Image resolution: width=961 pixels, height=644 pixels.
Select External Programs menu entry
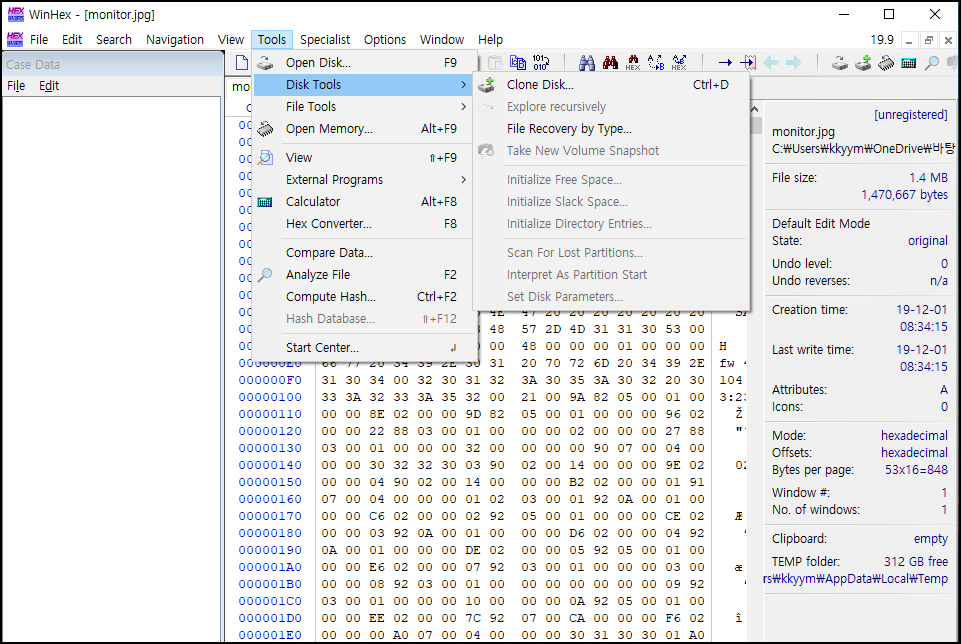[x=362, y=180]
